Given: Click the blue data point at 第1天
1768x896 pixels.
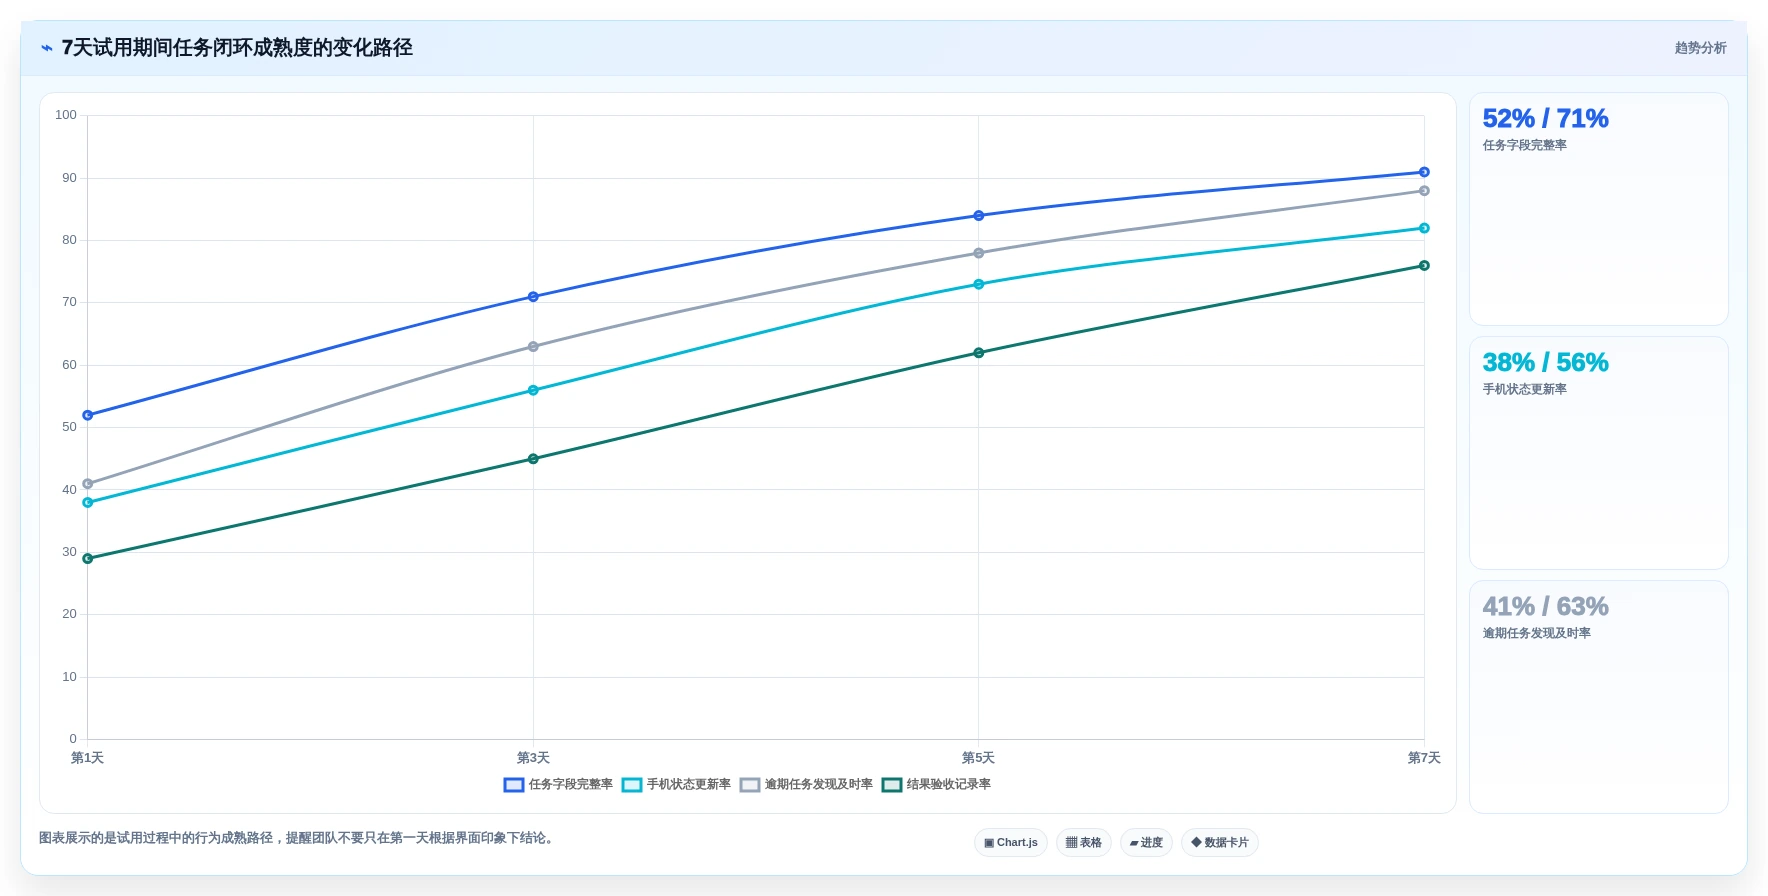Looking at the screenshot, I should point(88,415).
